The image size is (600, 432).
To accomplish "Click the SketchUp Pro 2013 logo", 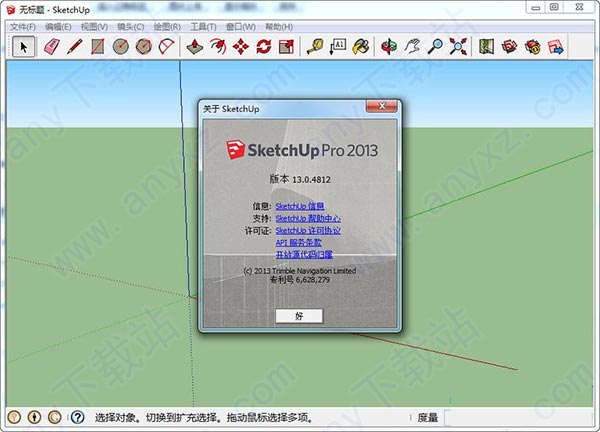I will tap(302, 150).
